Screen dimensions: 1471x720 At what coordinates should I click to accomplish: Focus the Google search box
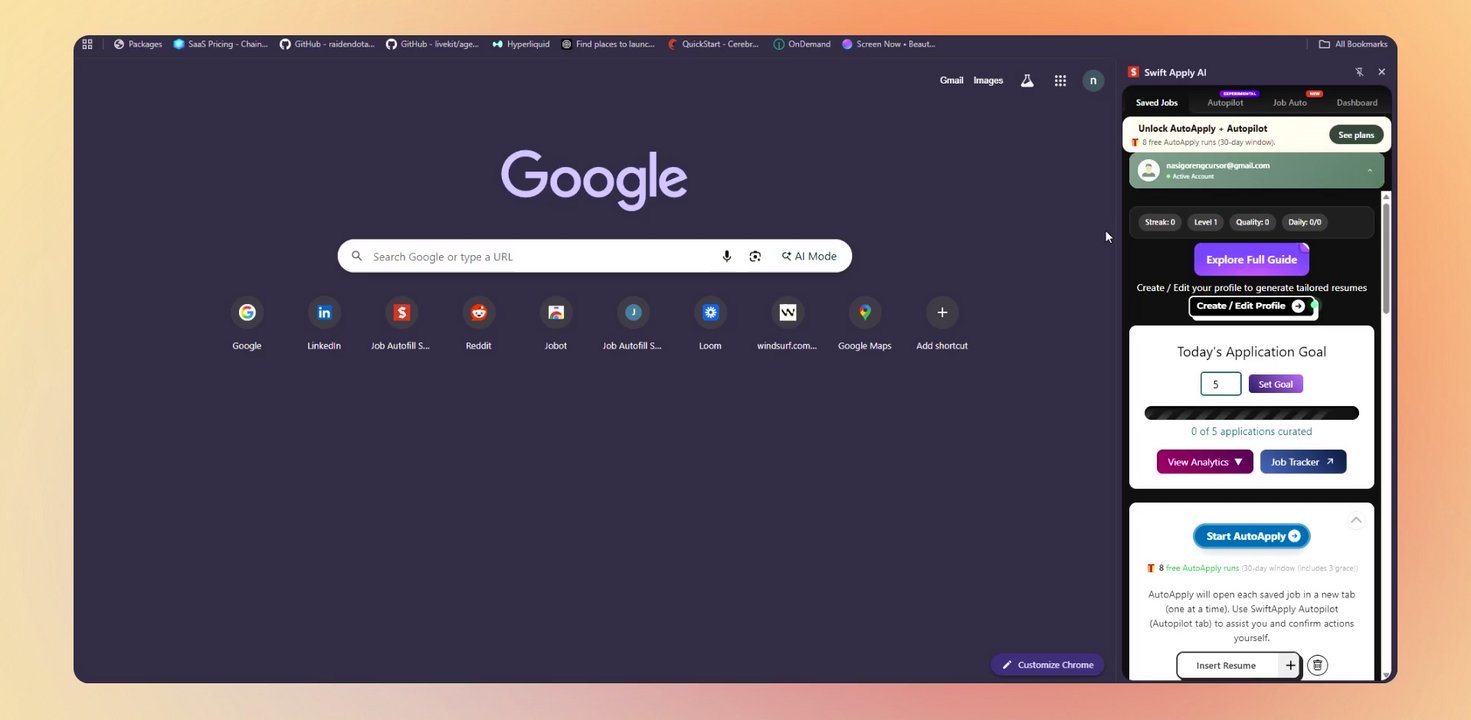[x=594, y=256]
